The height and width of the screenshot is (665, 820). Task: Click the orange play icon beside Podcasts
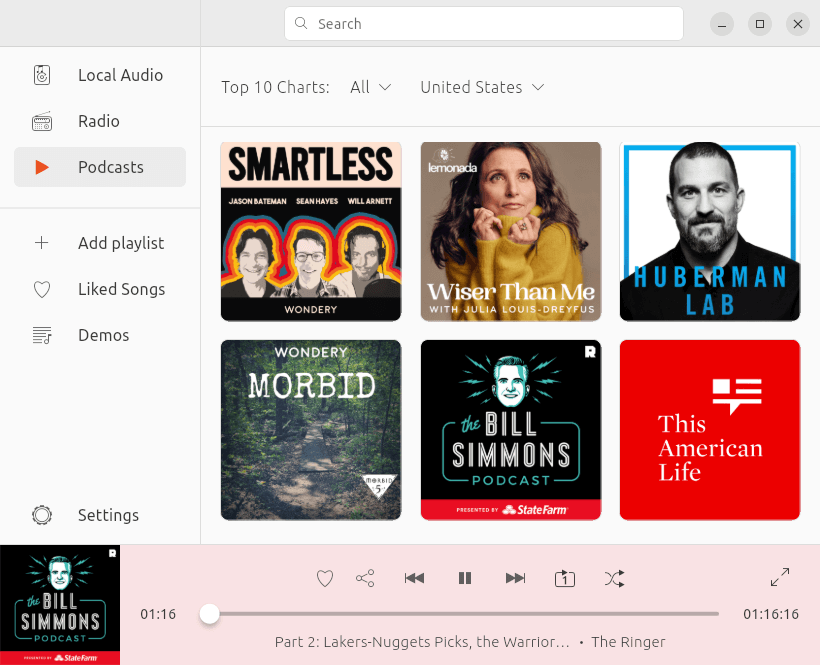[42, 167]
